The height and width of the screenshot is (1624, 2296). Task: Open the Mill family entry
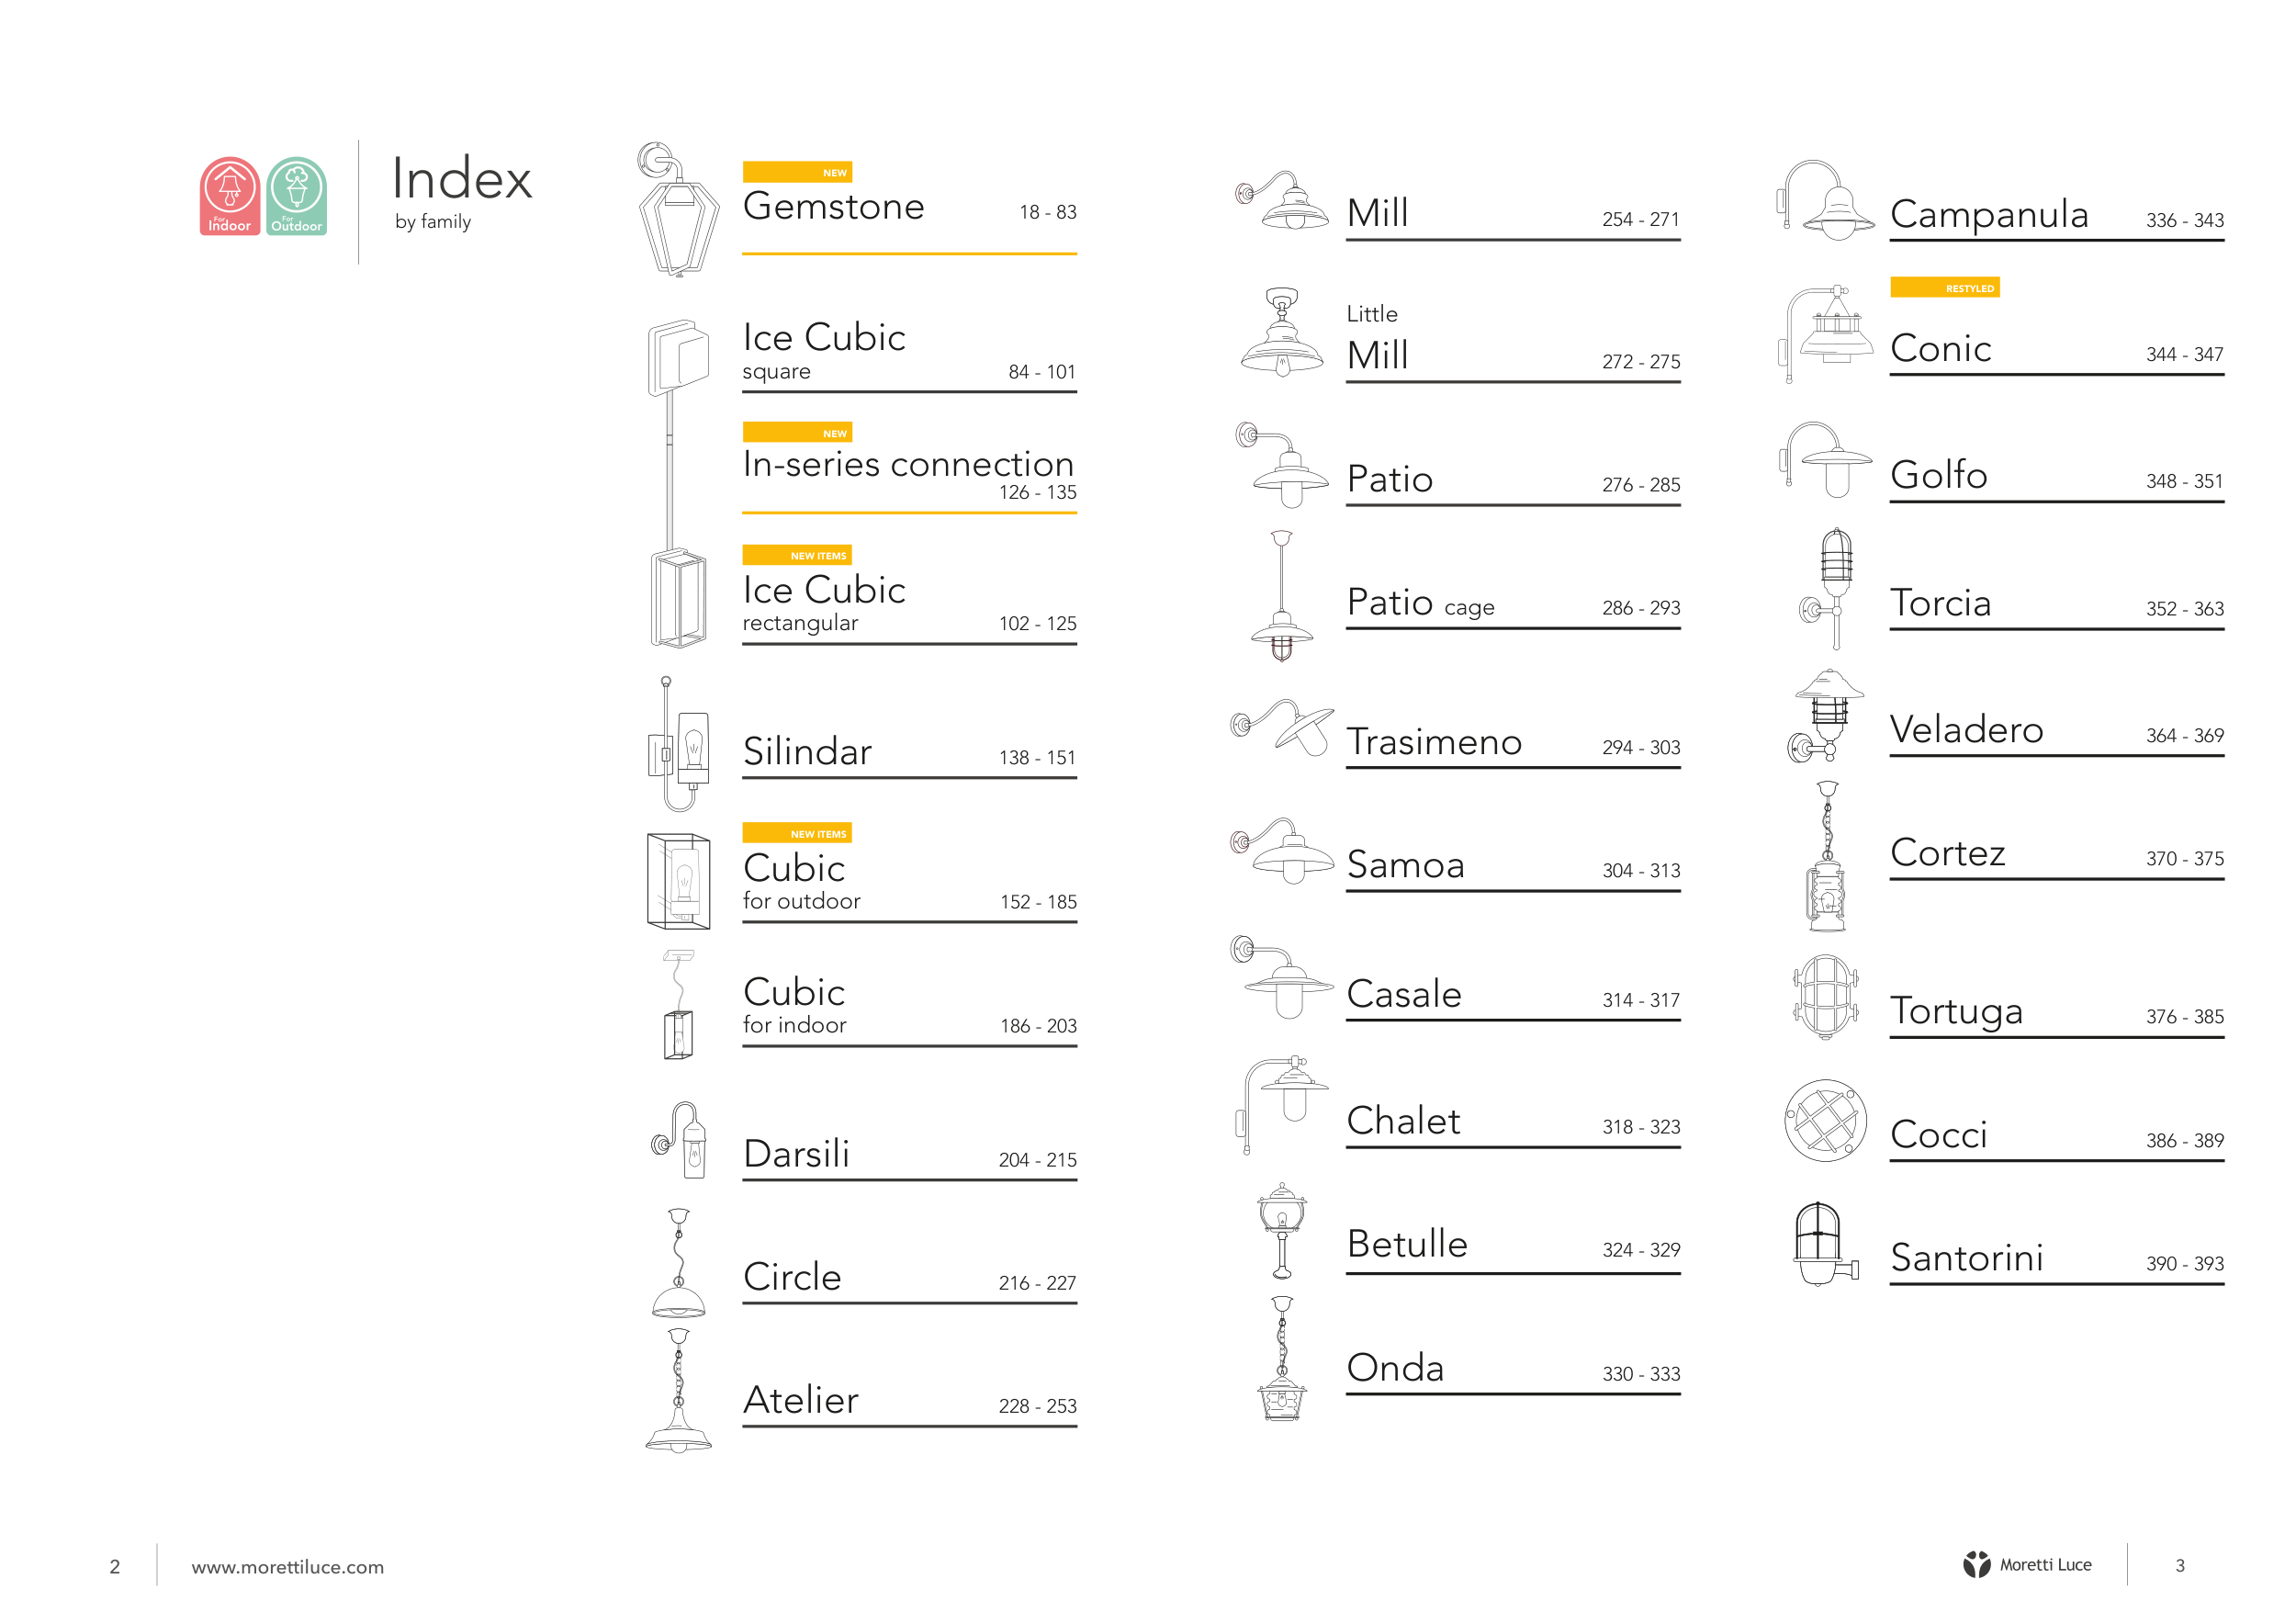pos(1512,213)
